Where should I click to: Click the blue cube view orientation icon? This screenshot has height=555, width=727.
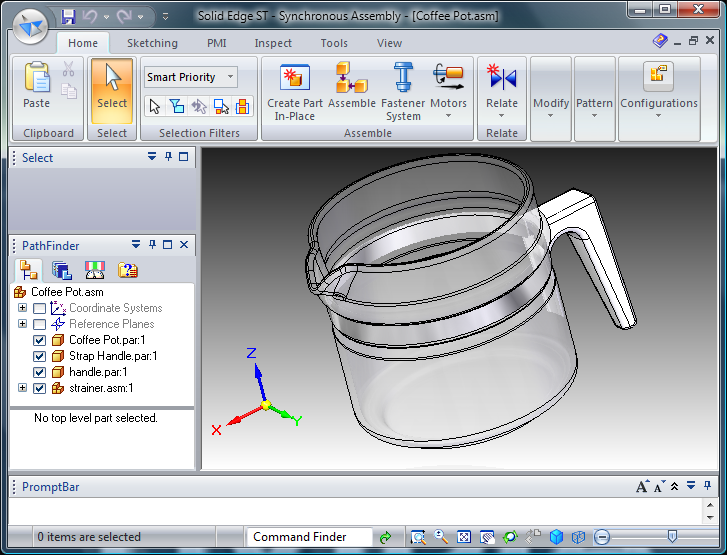(x=556, y=537)
